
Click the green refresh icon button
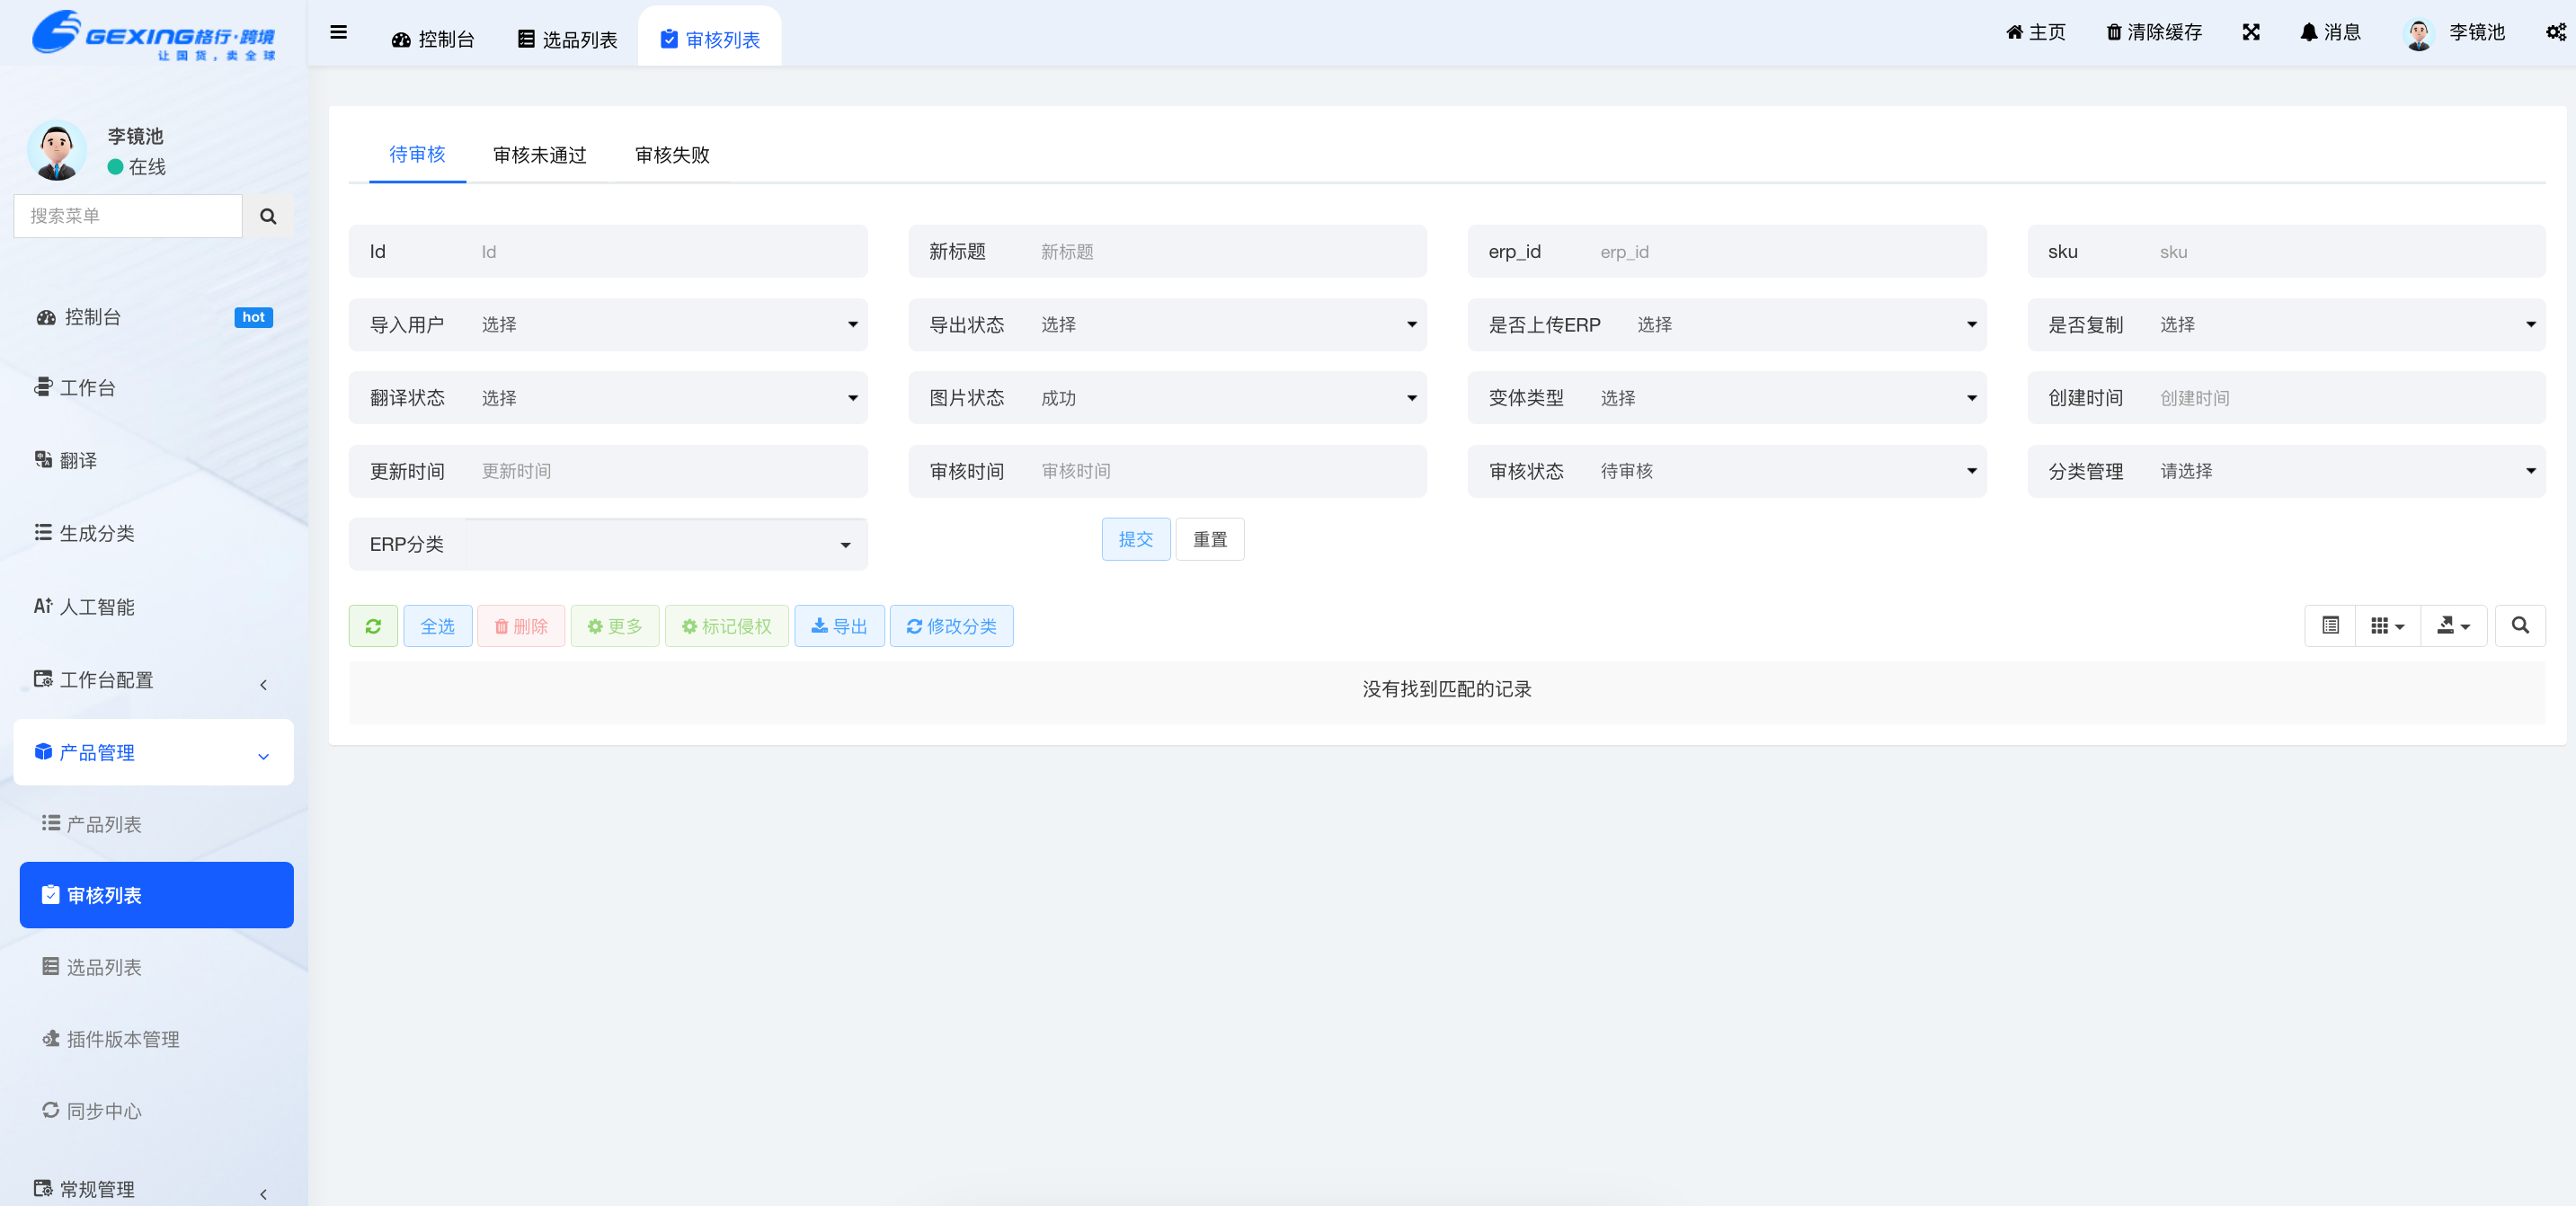coord(373,626)
